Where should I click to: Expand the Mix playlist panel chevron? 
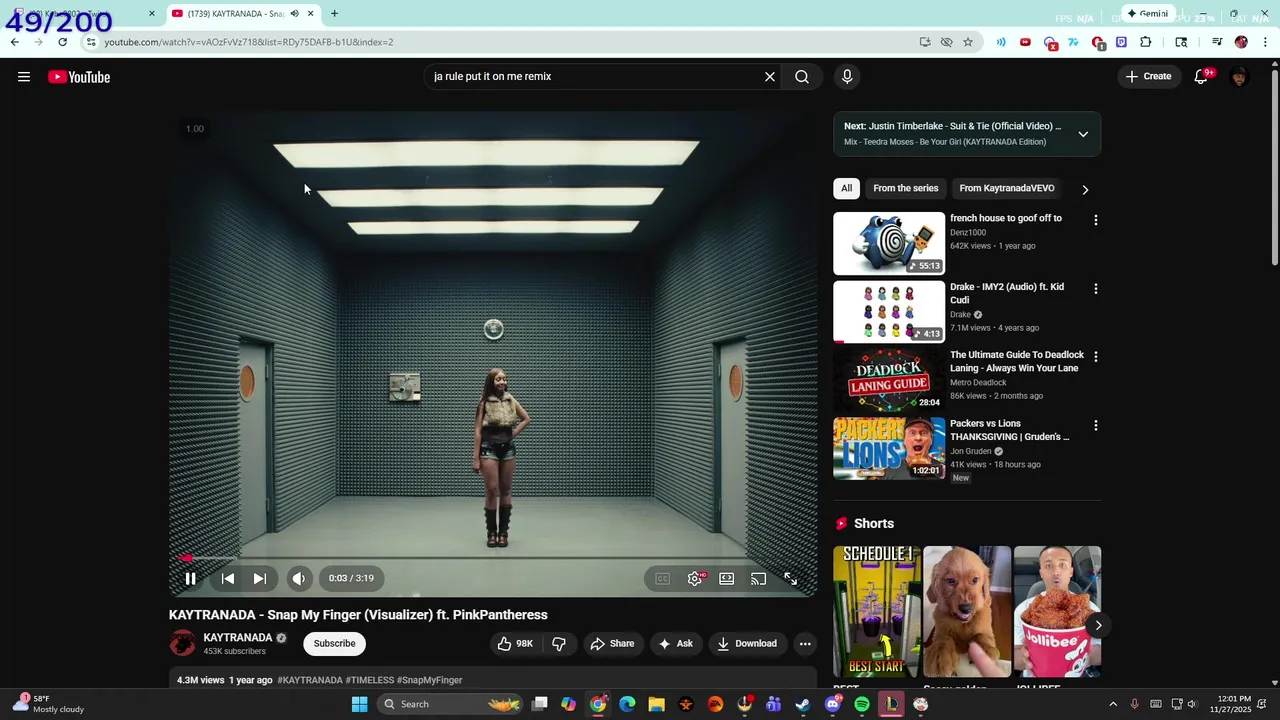[1083, 134]
